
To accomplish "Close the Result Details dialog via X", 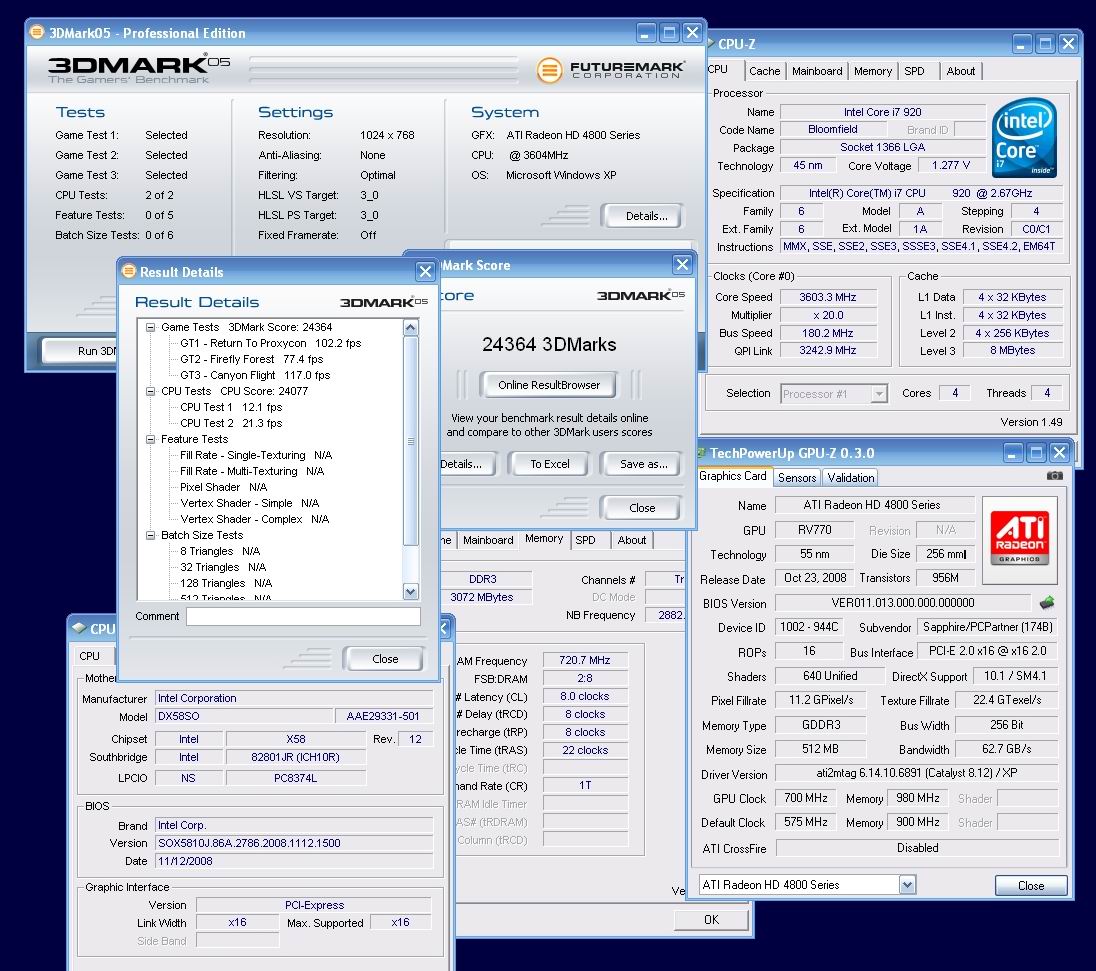I will click(x=425, y=271).
